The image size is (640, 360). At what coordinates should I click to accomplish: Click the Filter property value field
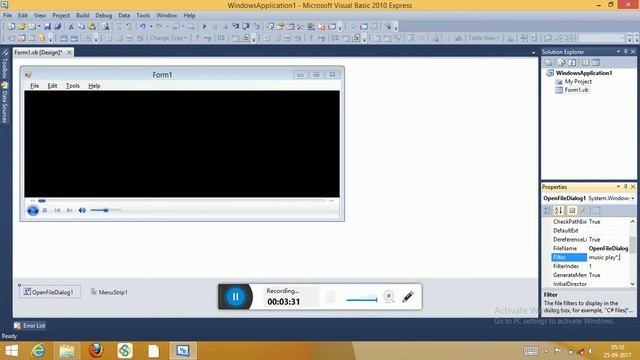(x=608, y=258)
